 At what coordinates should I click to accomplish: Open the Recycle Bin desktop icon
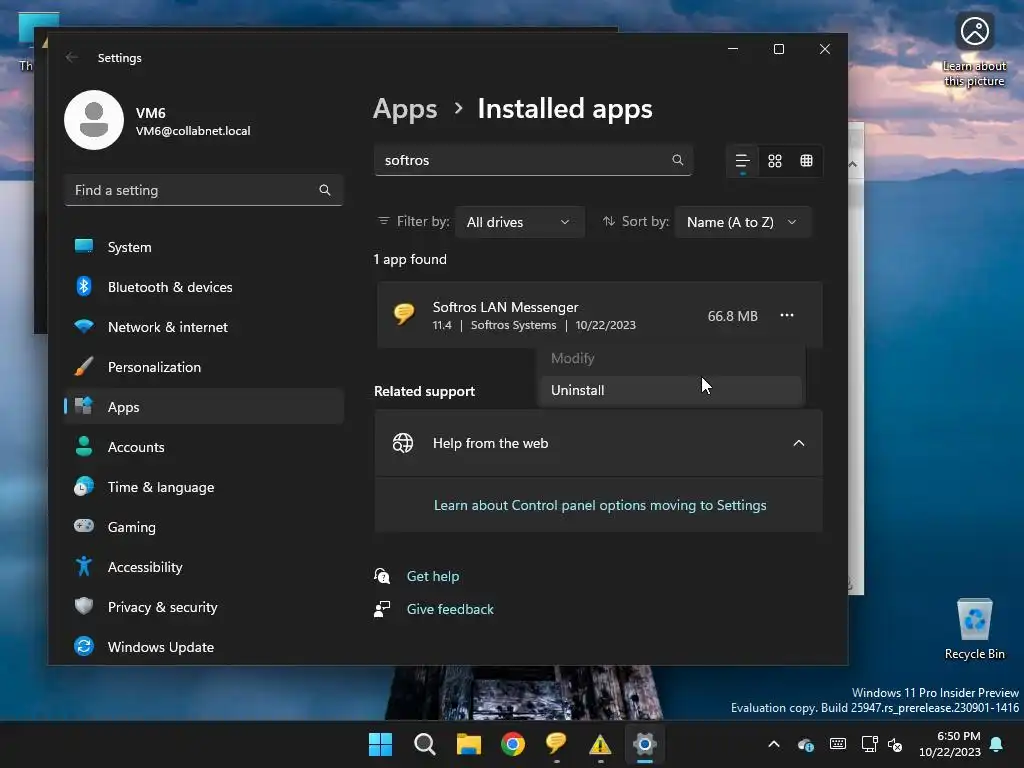pos(974,629)
